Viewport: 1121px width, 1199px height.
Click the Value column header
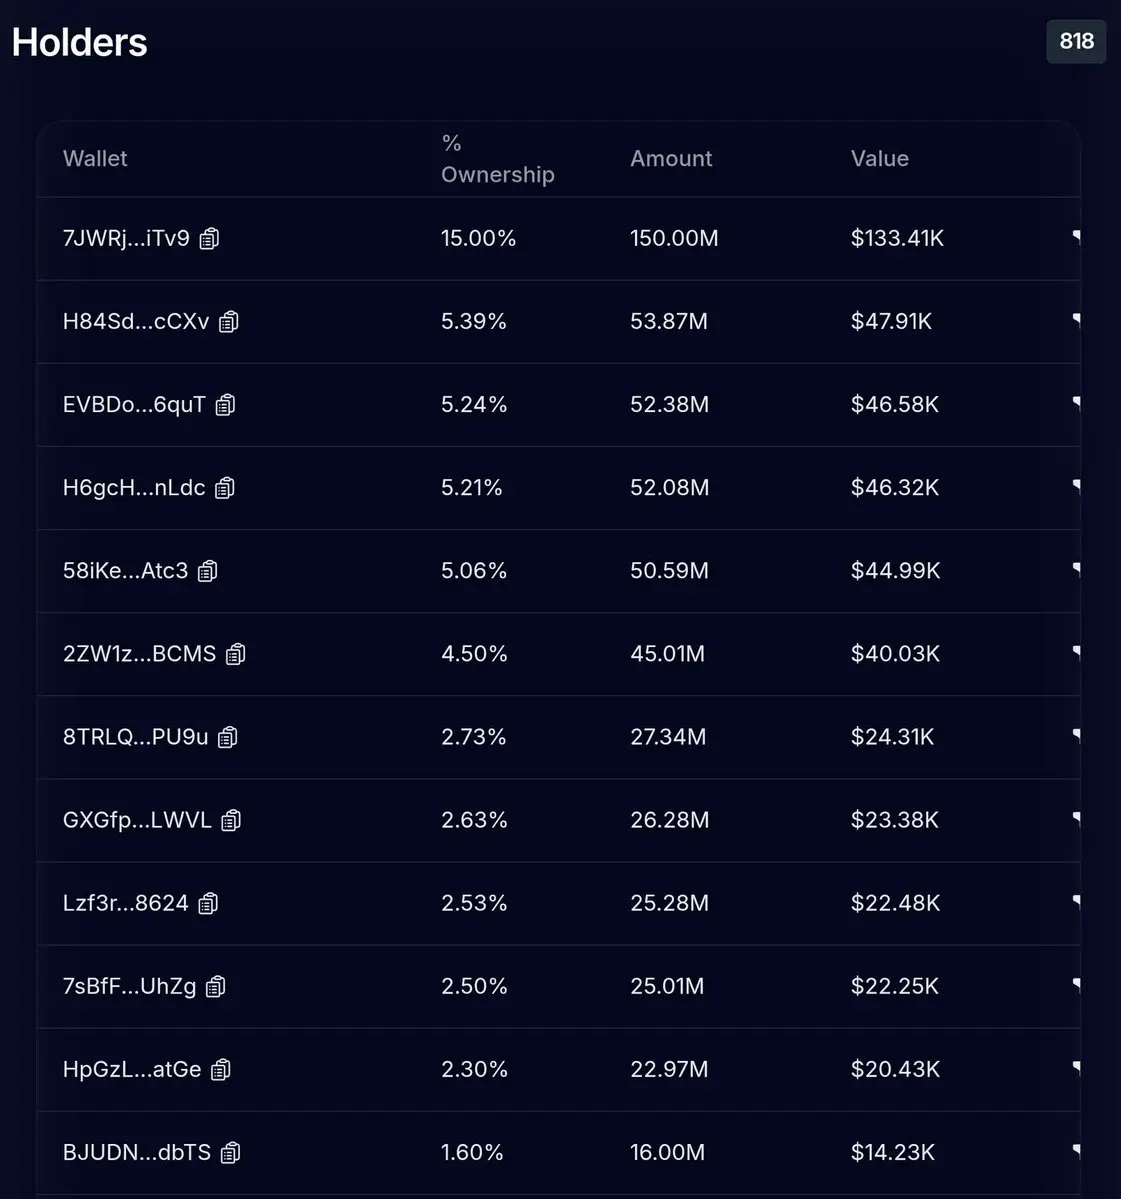(x=879, y=158)
